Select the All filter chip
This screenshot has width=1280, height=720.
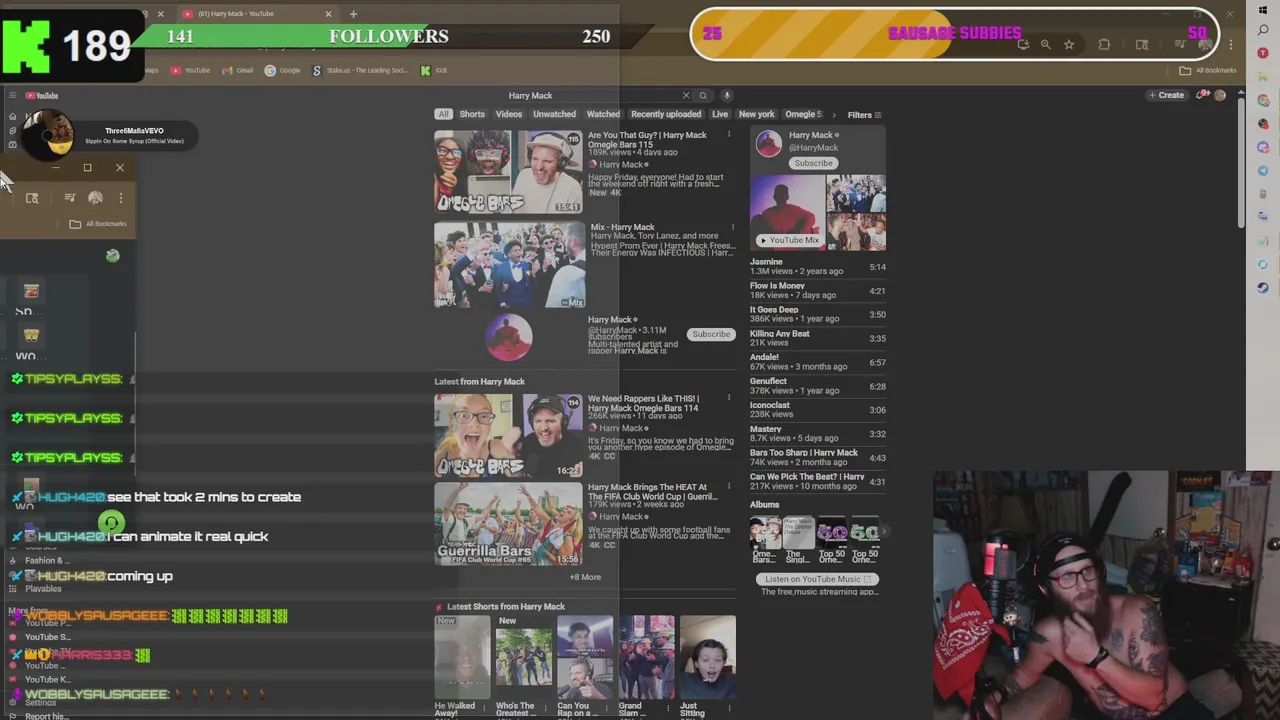[x=443, y=114]
